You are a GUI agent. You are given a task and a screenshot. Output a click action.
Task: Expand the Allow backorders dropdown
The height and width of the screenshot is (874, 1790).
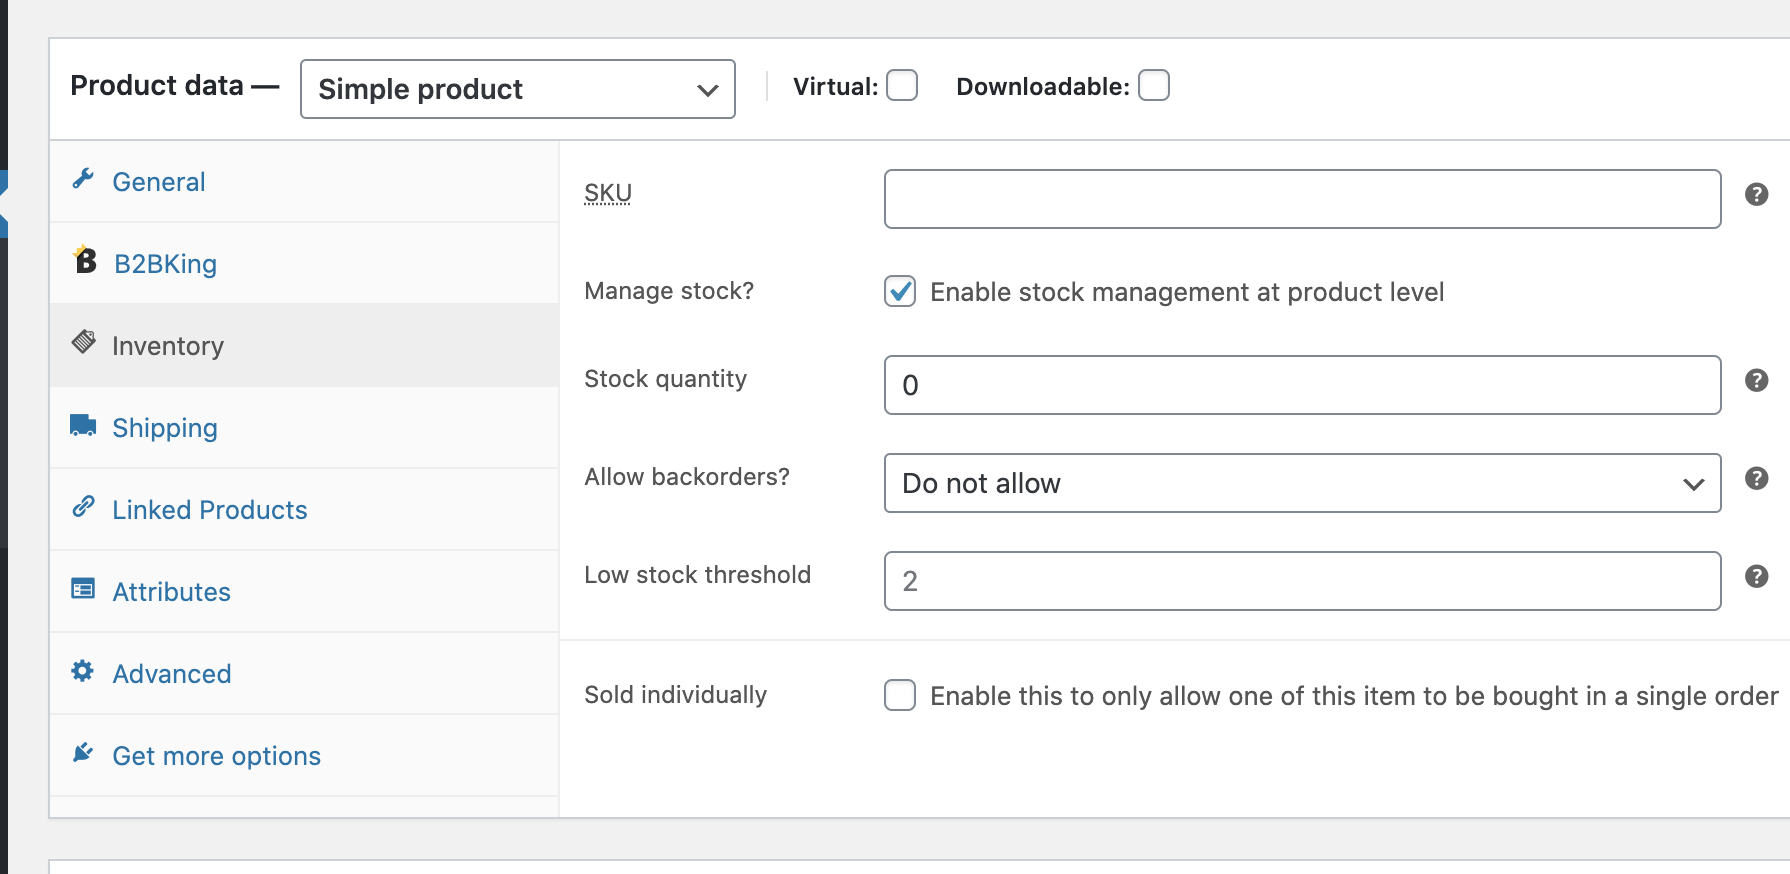pyautogui.click(x=1303, y=483)
